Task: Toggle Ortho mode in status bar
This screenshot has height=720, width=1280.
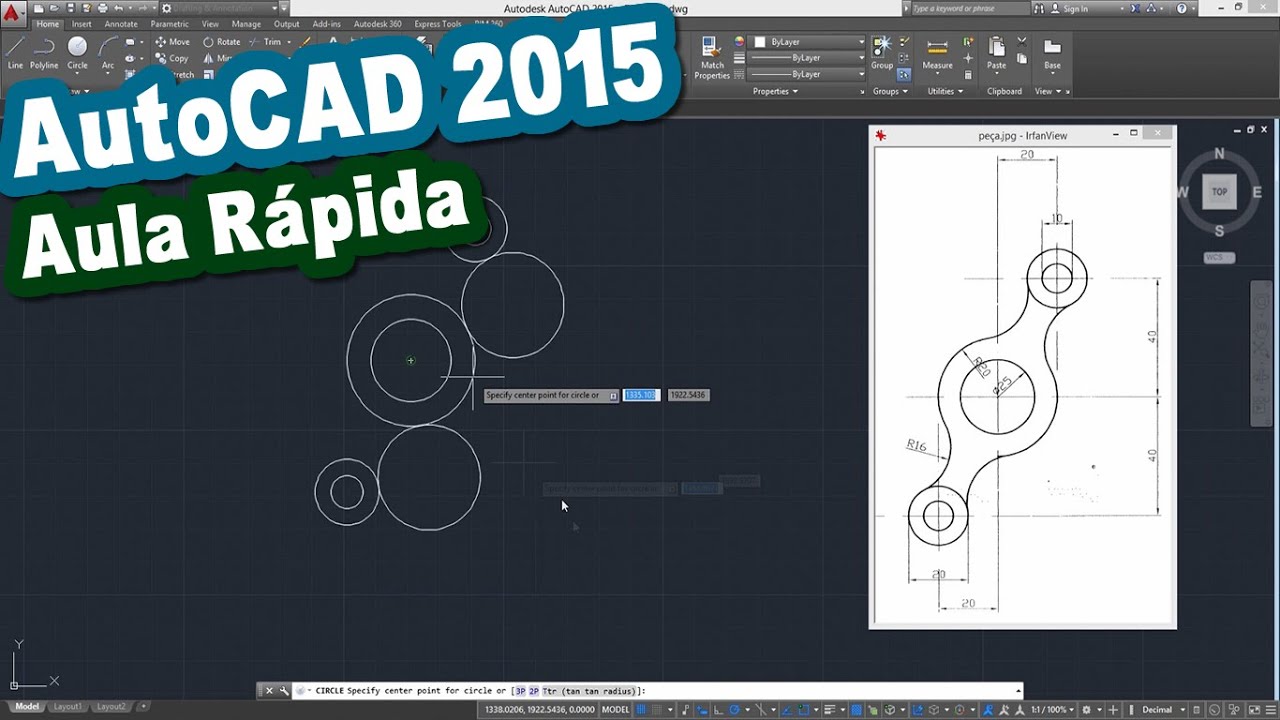Action: [718, 710]
